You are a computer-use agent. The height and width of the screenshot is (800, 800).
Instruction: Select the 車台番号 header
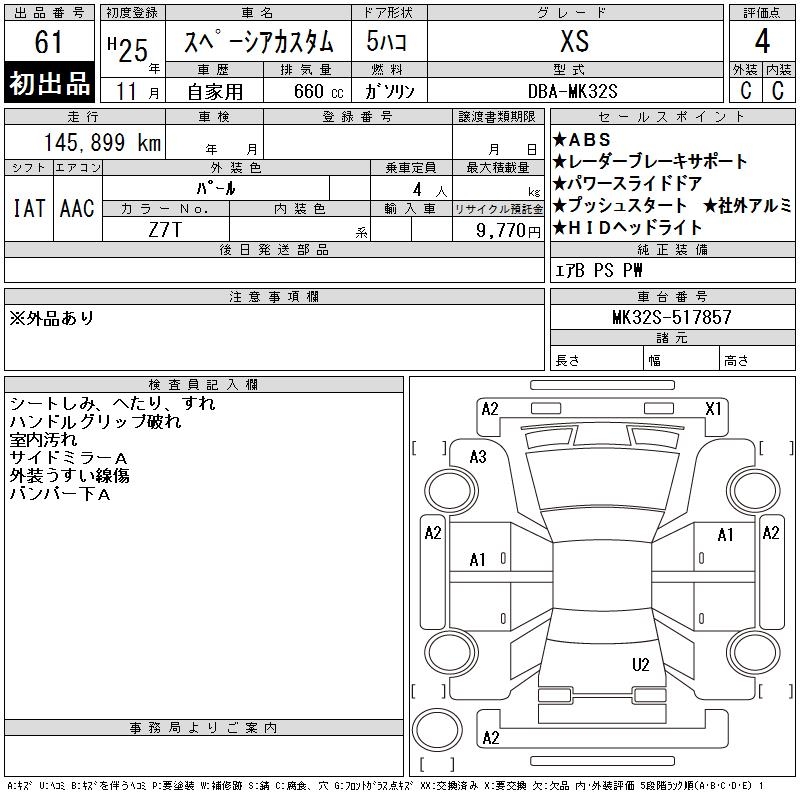tap(672, 297)
